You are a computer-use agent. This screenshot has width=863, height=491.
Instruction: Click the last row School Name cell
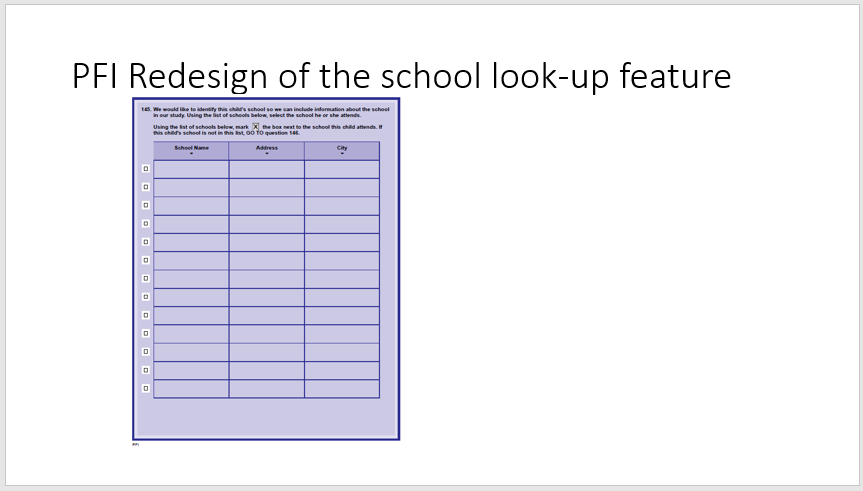[191, 388]
